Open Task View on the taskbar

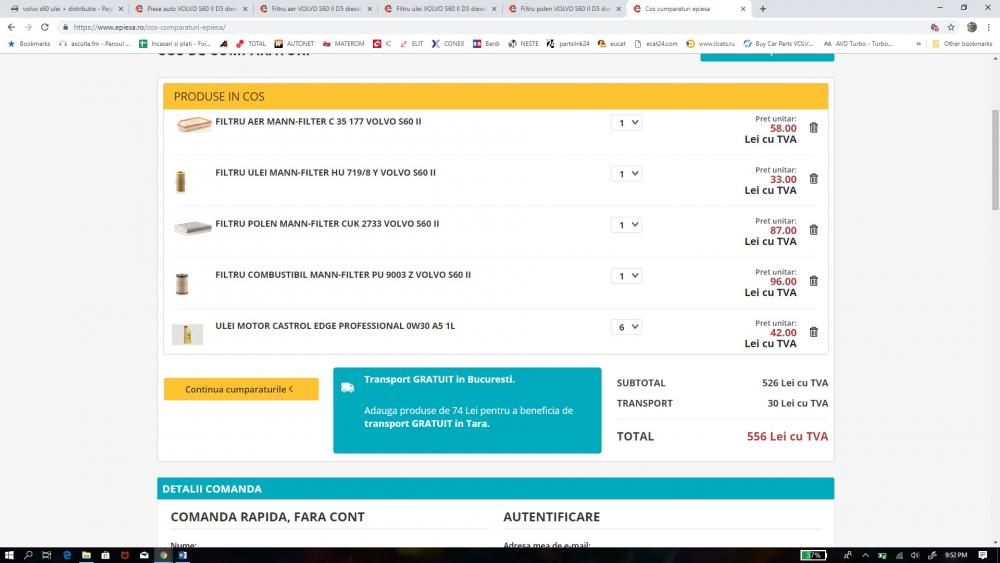[x=47, y=555]
